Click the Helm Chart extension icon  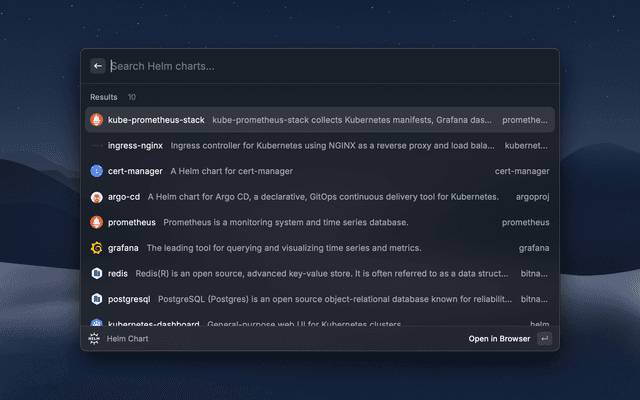tap(95, 339)
